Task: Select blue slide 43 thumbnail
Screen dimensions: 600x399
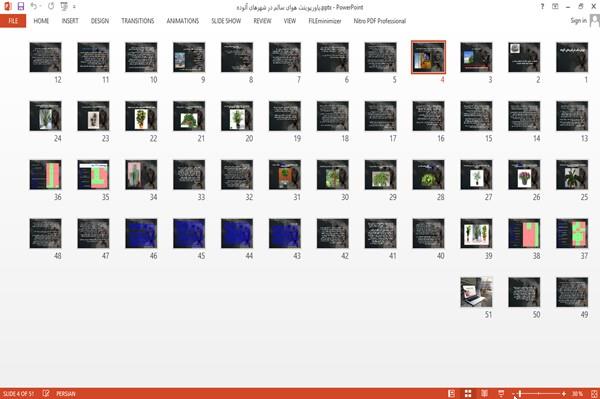Action: click(285, 233)
